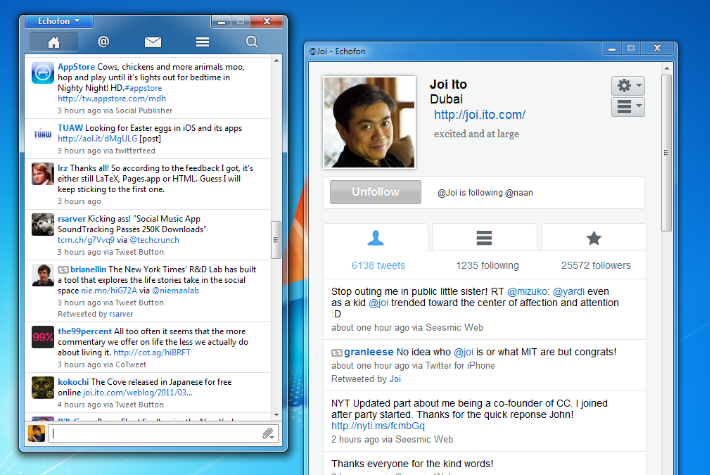The image size is (710, 475).
Task: Open the Mentions @ tab
Action: (103, 41)
